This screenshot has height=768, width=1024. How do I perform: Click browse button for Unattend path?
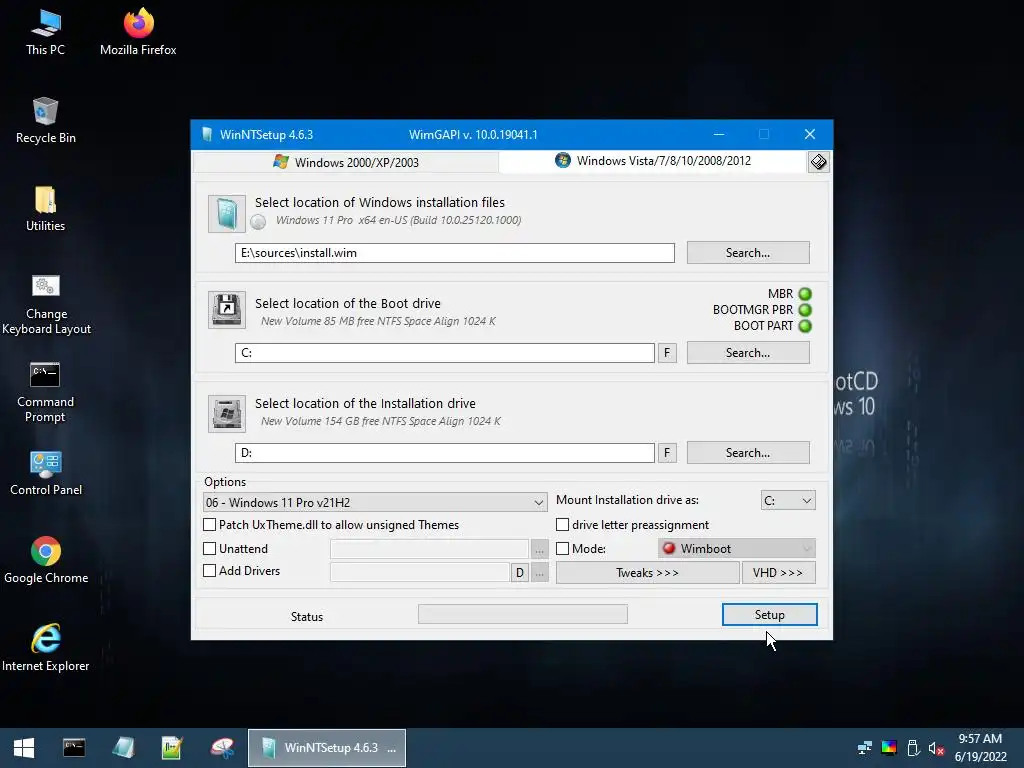tap(539, 549)
